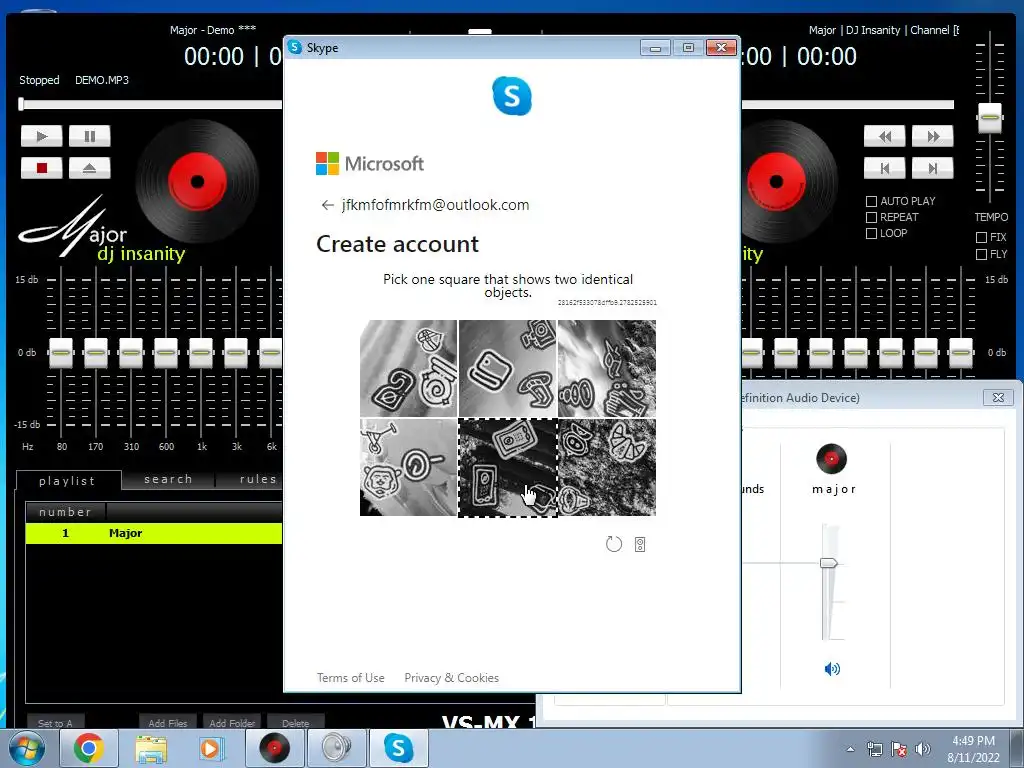Pick the top-left captcha square
This screenshot has width=1024, height=768.
pos(409,368)
